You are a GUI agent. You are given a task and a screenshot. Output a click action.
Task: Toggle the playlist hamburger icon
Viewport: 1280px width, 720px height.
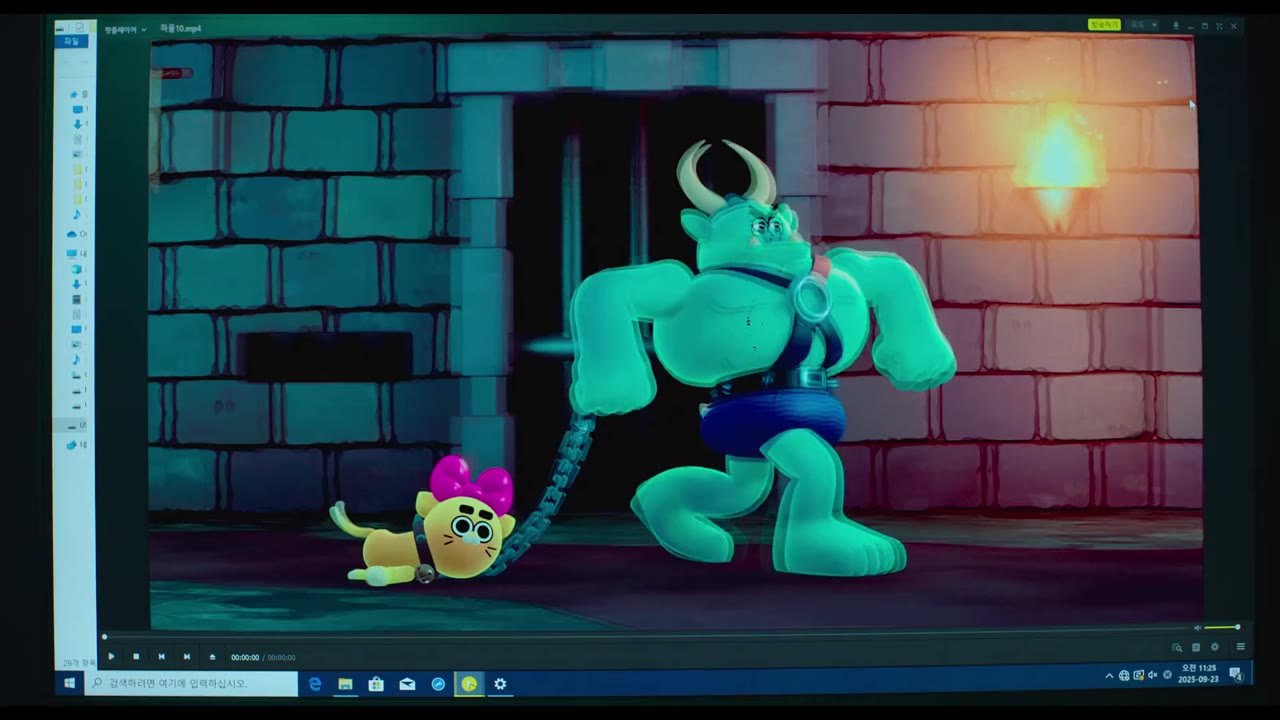pyautogui.click(x=1240, y=647)
